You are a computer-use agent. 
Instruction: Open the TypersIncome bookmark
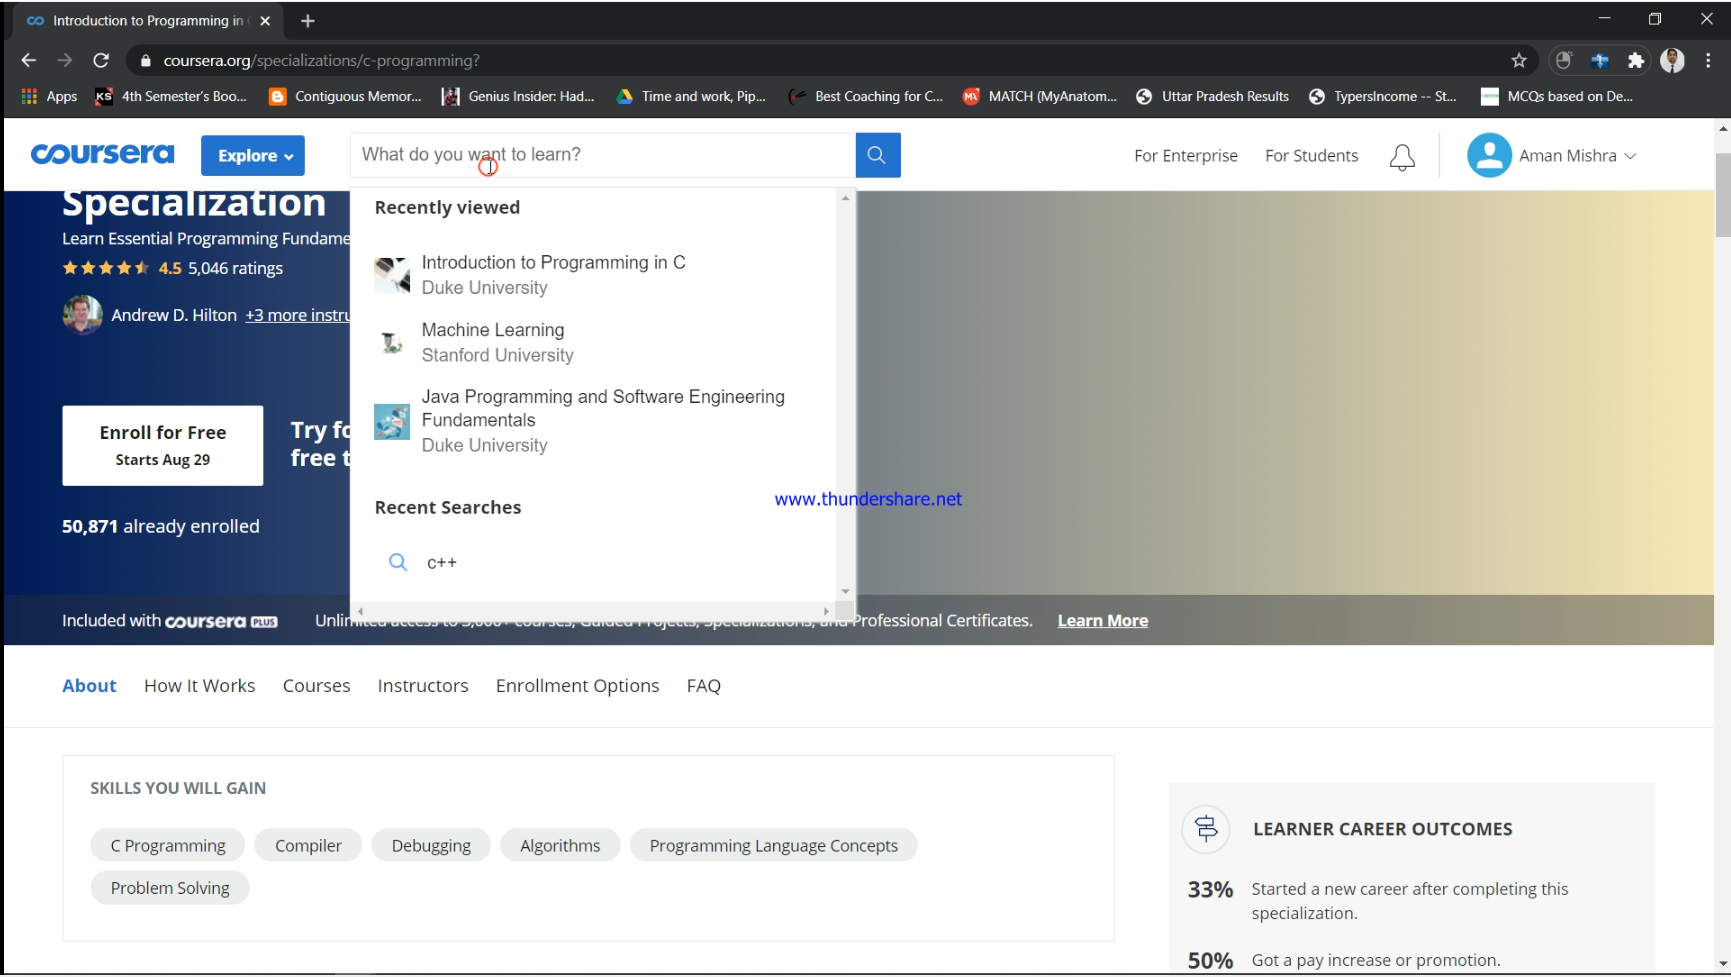point(1383,96)
